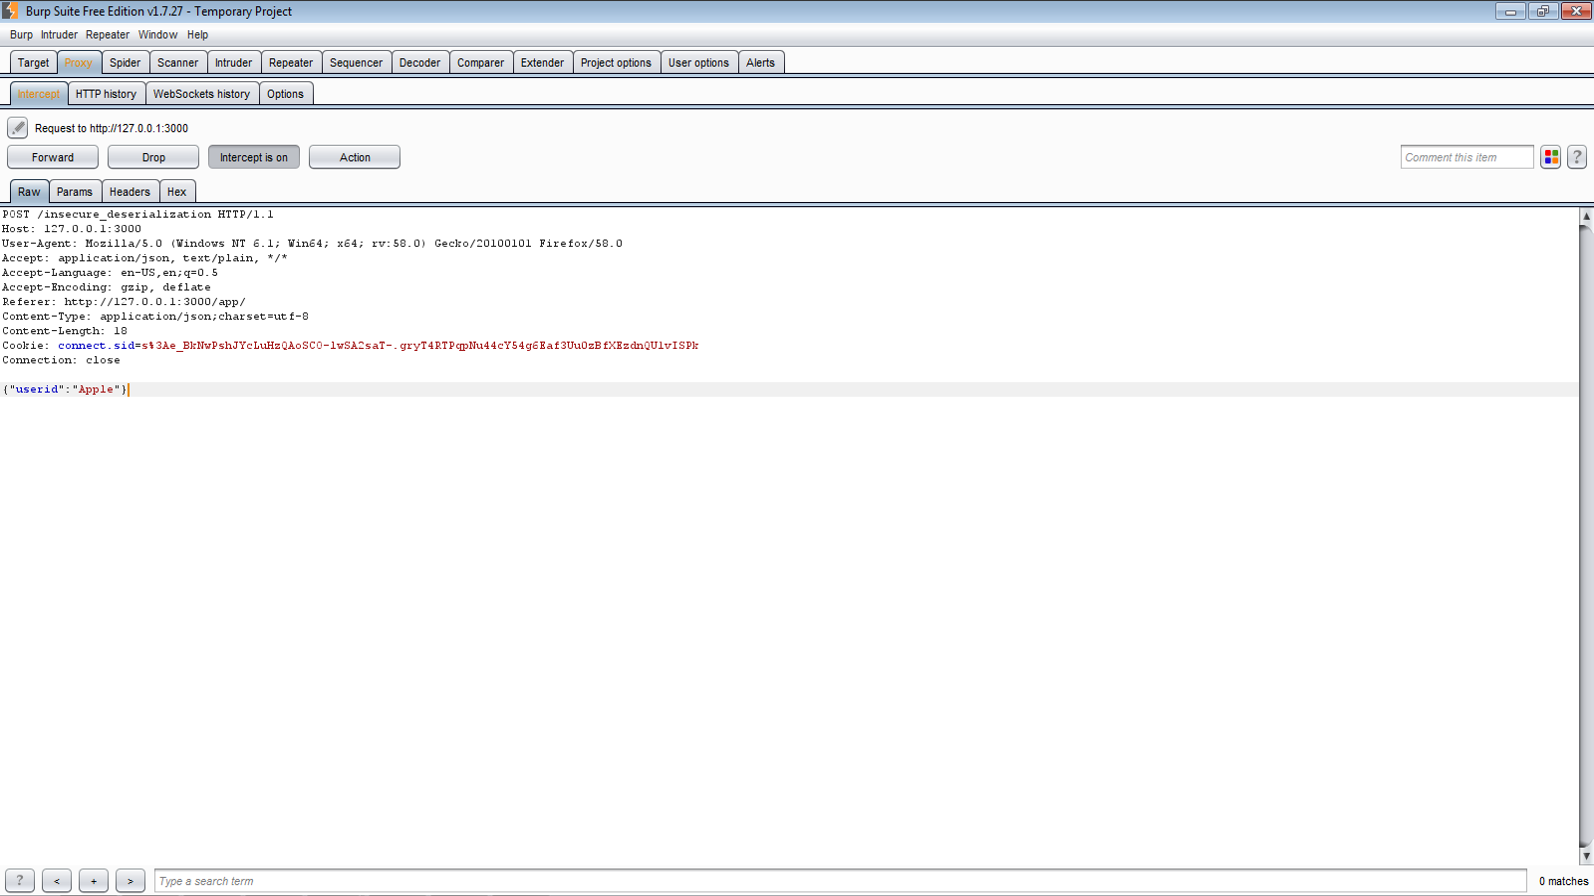Open the Burp menu
The width and height of the screenshot is (1594, 896).
pos(21,35)
